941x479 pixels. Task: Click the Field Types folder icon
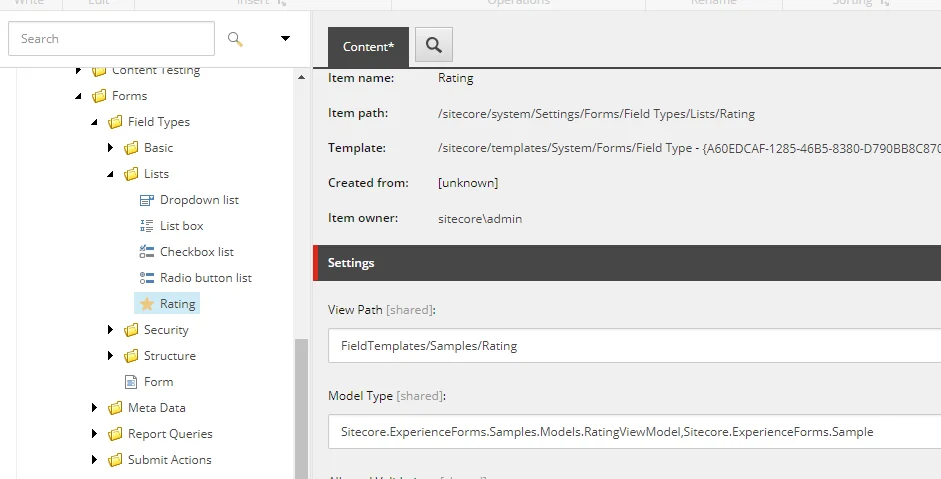click(115, 122)
